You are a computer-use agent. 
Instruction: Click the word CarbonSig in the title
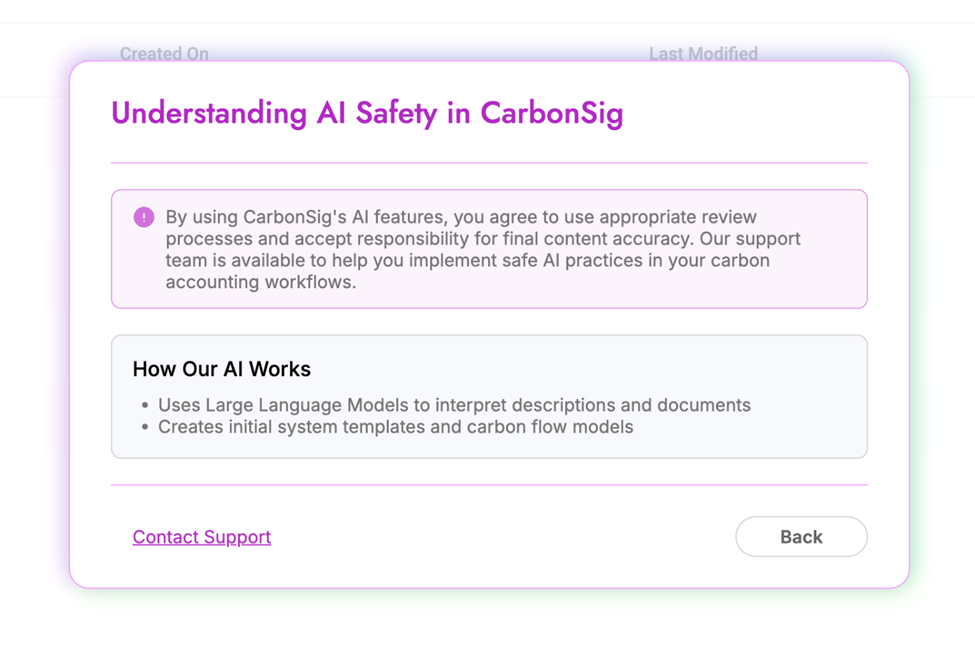(x=551, y=113)
